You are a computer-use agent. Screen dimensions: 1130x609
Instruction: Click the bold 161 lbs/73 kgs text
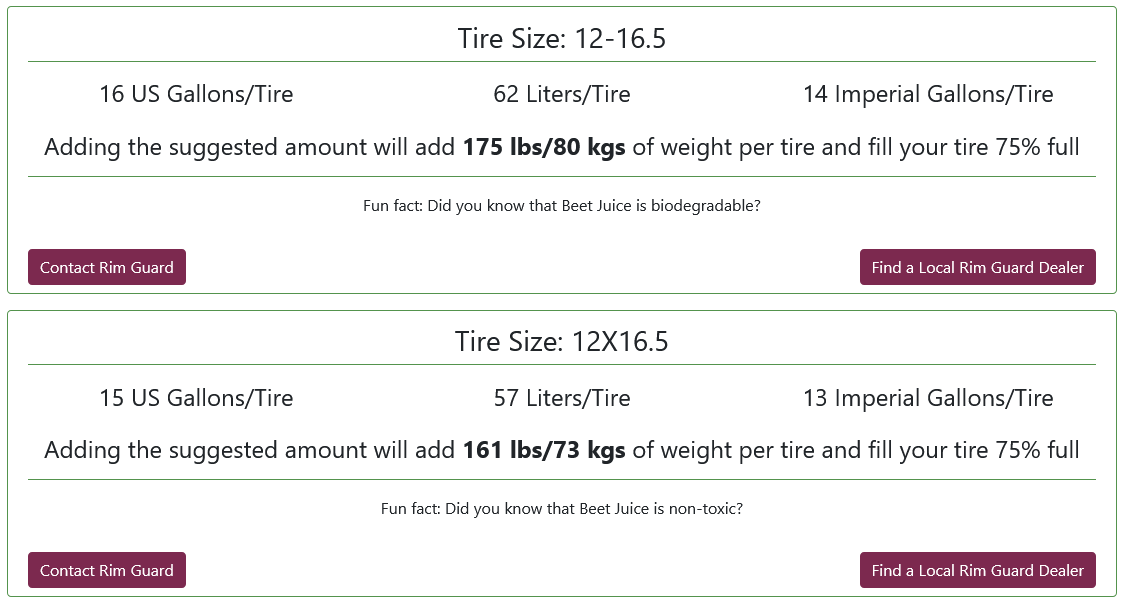(x=544, y=450)
